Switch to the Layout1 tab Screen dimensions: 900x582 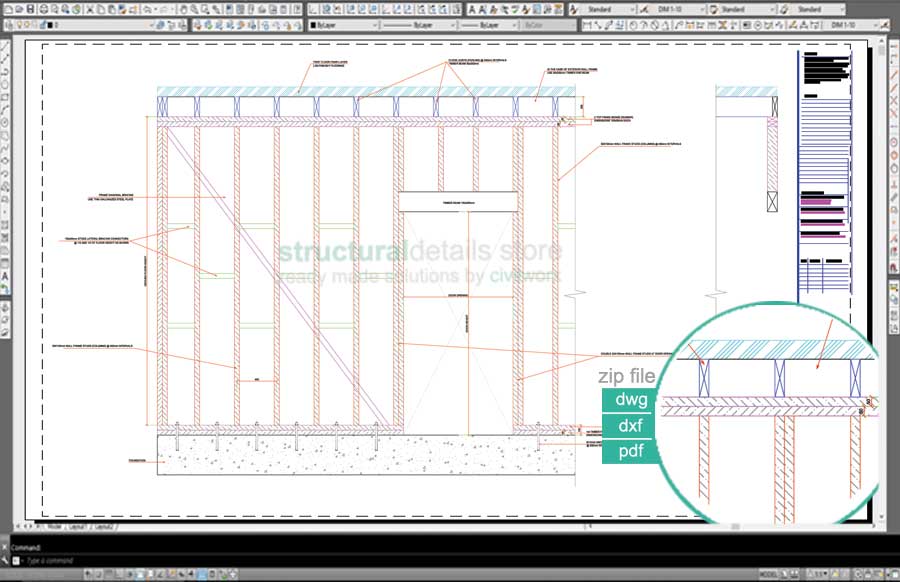(x=74, y=525)
